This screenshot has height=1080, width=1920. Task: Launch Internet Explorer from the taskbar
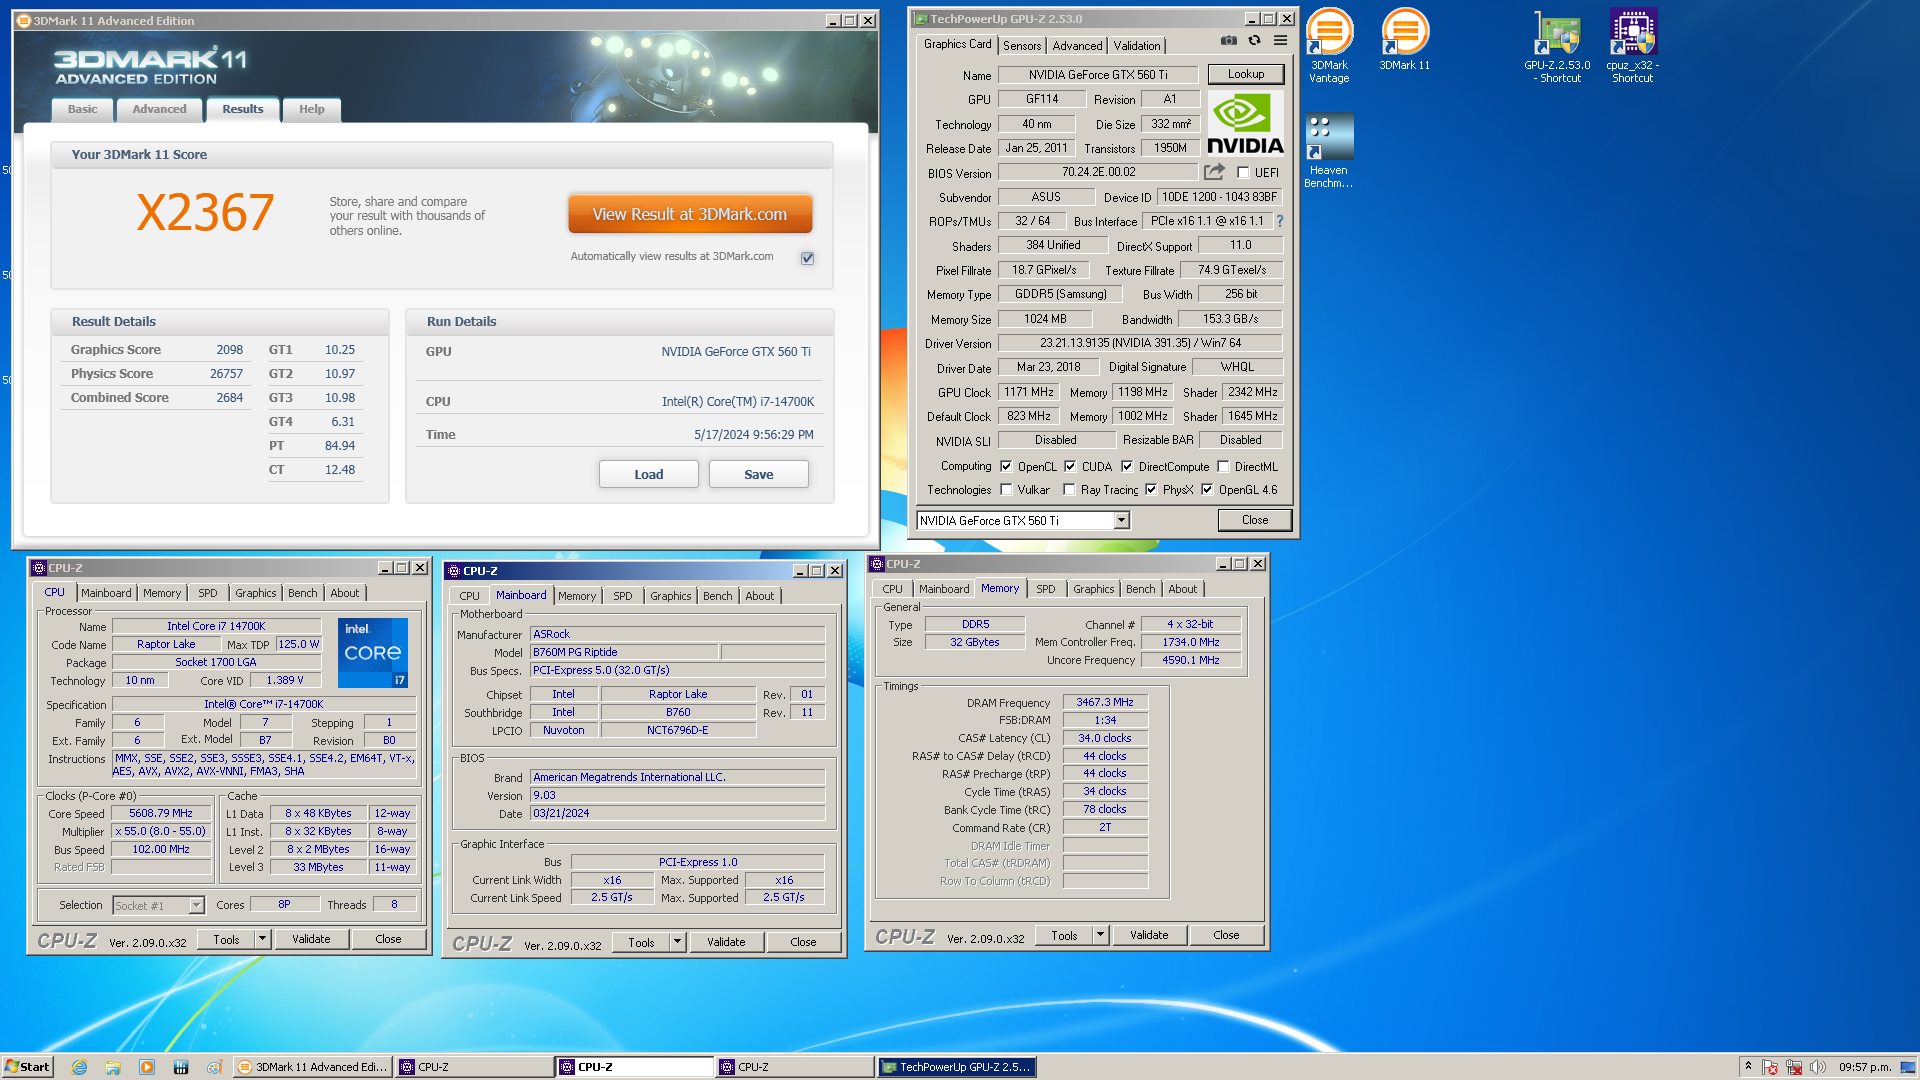click(80, 1067)
